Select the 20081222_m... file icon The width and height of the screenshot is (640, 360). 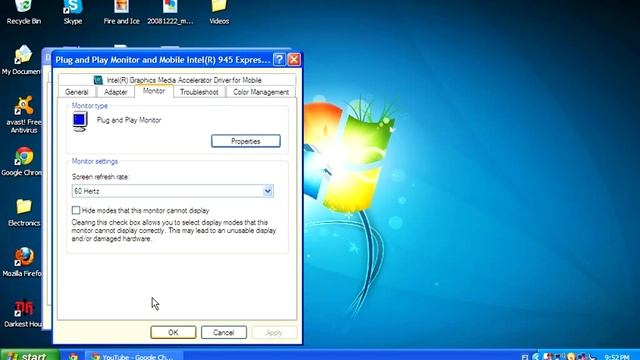(x=170, y=11)
